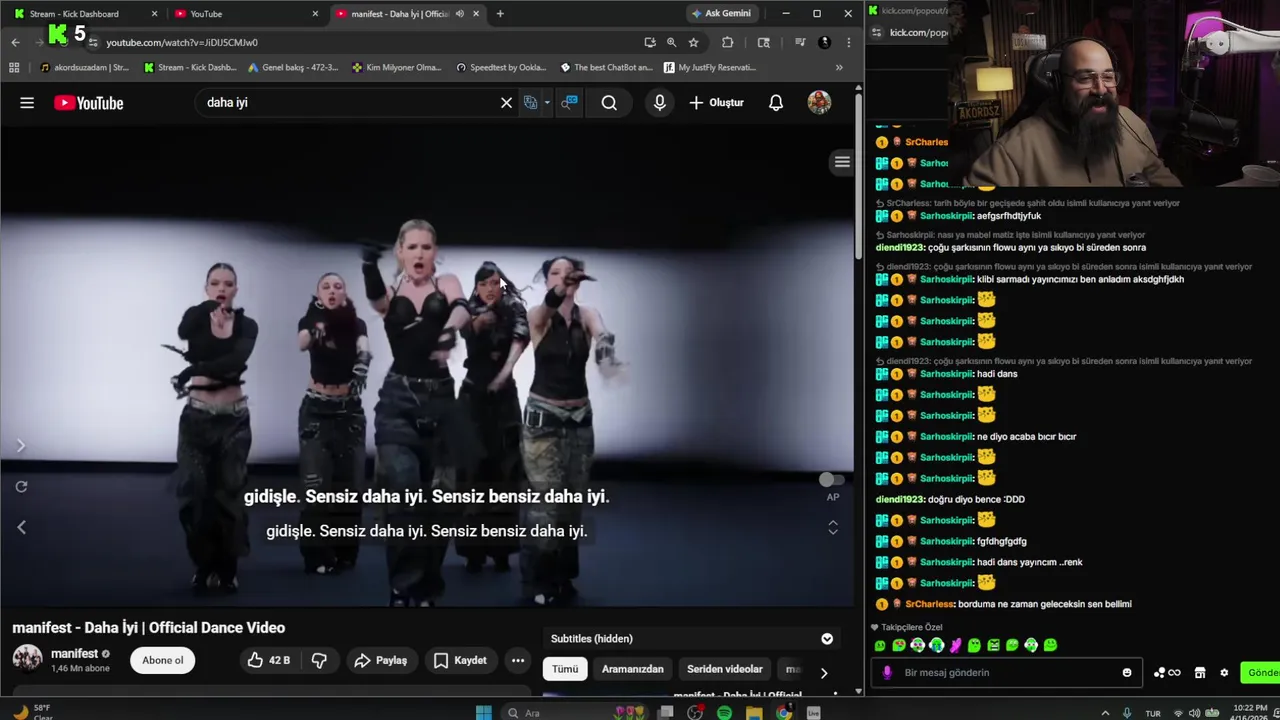Click the replay circular arrow on video
This screenshot has width=1280, height=720.
click(21, 487)
